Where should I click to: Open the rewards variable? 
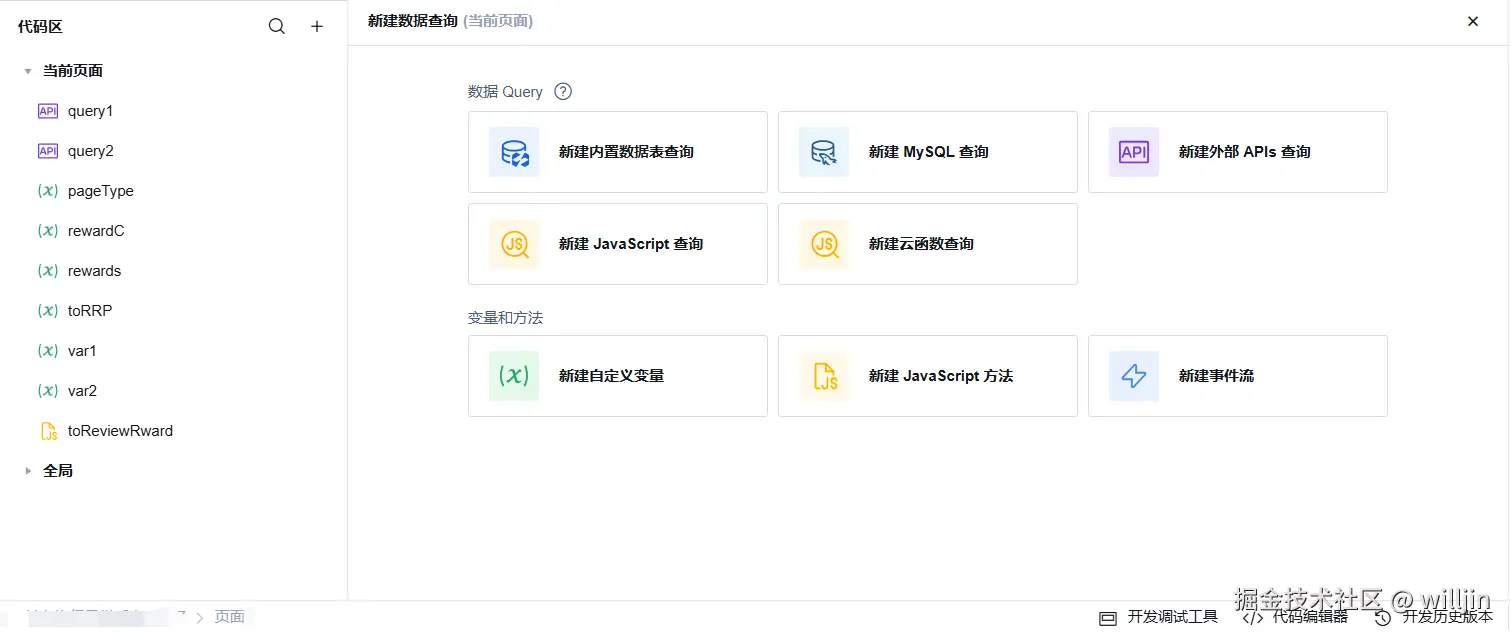94,271
